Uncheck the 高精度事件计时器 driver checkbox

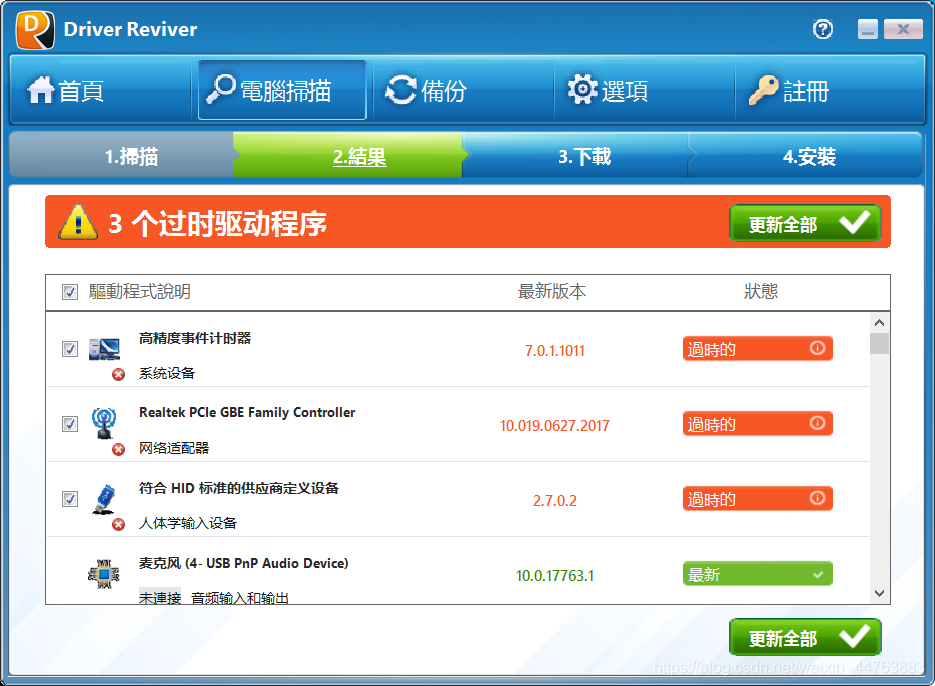[70, 348]
